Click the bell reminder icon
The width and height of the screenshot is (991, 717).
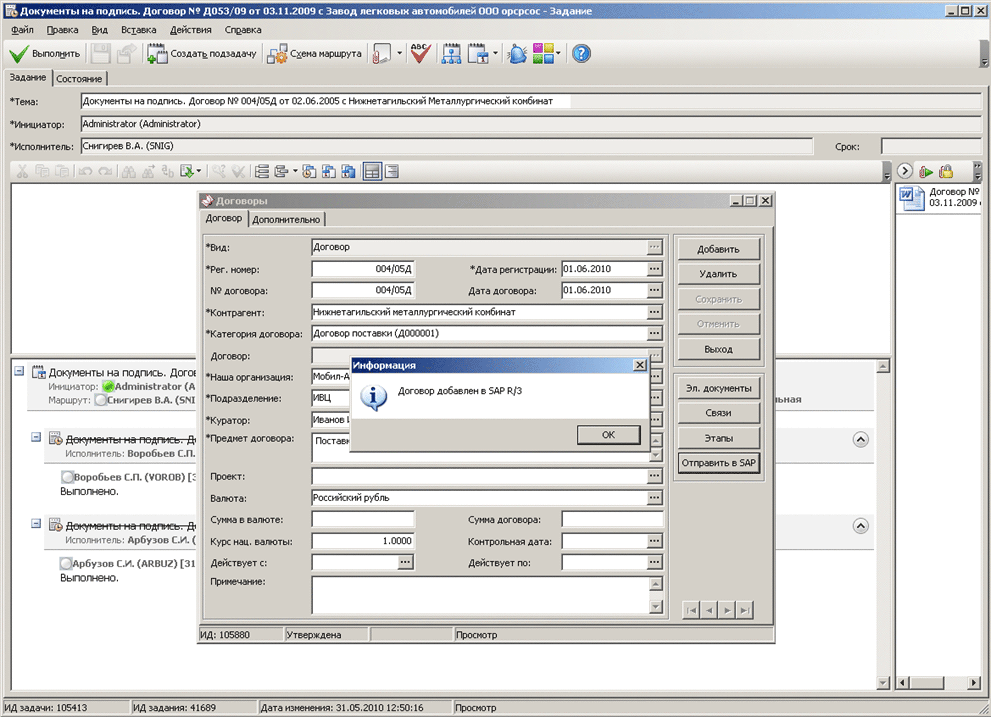(x=518, y=54)
